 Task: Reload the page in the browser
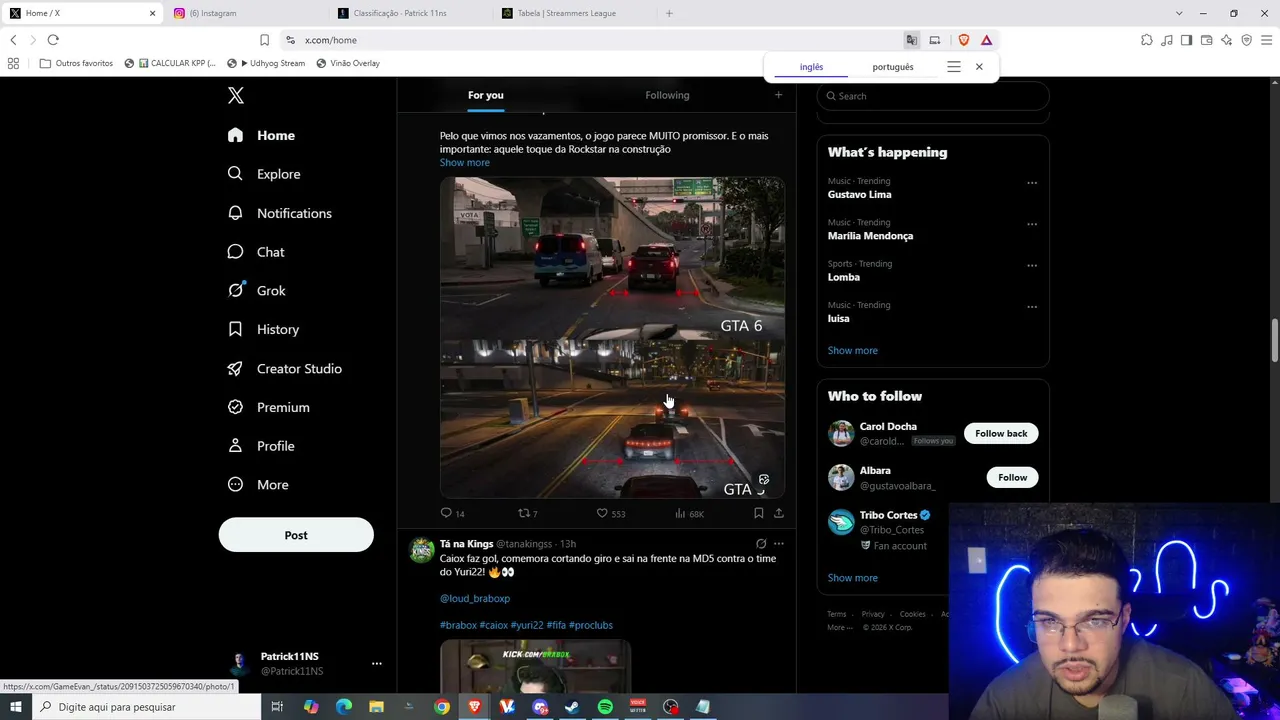click(x=53, y=40)
